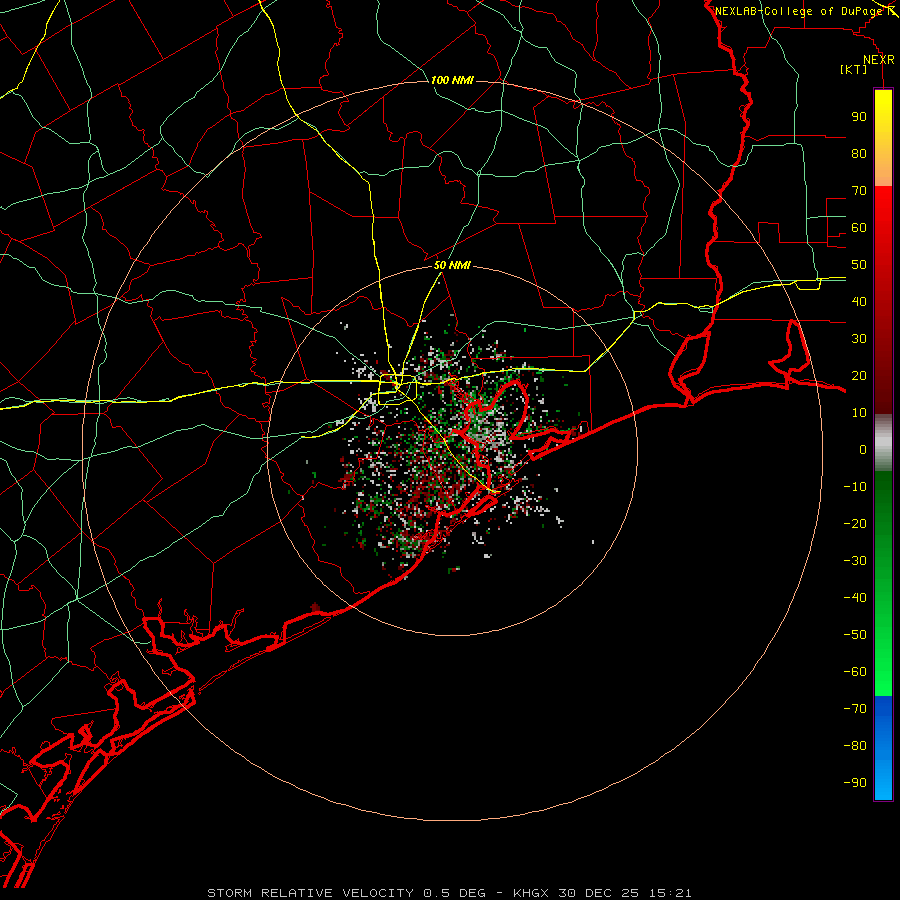Viewport: 900px width, 900px height.
Task: Select the -80 knot scale label
Action: [855, 746]
